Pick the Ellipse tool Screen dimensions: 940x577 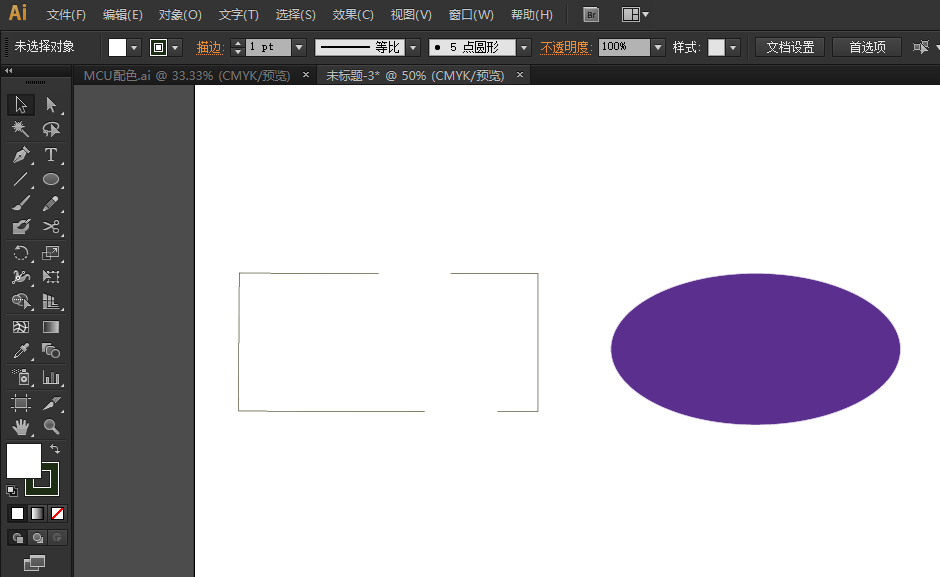point(51,179)
